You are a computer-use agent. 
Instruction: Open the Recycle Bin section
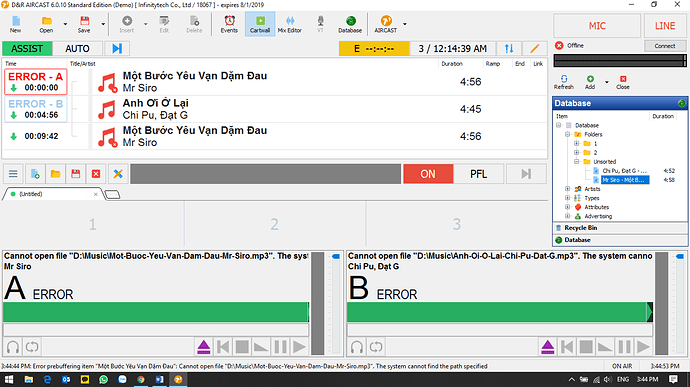(x=620, y=228)
